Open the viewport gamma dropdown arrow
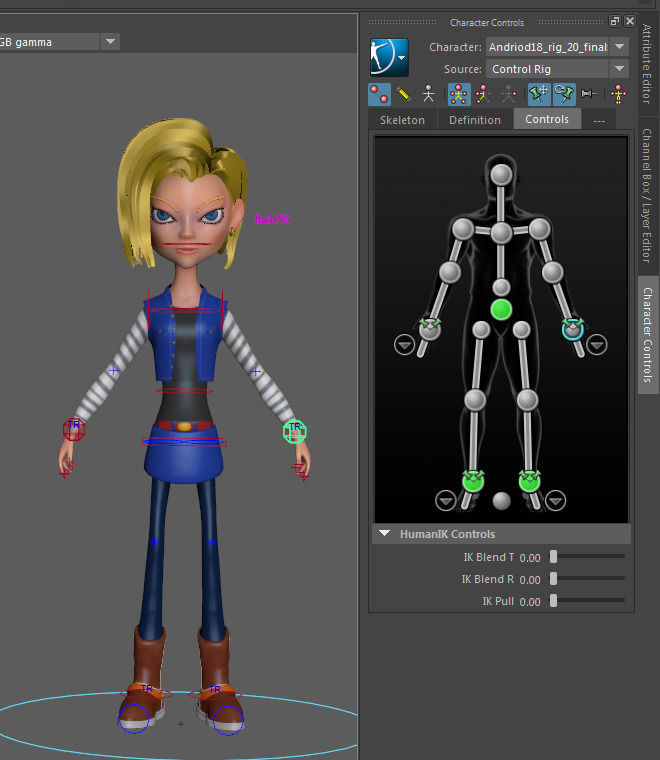The height and width of the screenshot is (760, 660). (110, 42)
